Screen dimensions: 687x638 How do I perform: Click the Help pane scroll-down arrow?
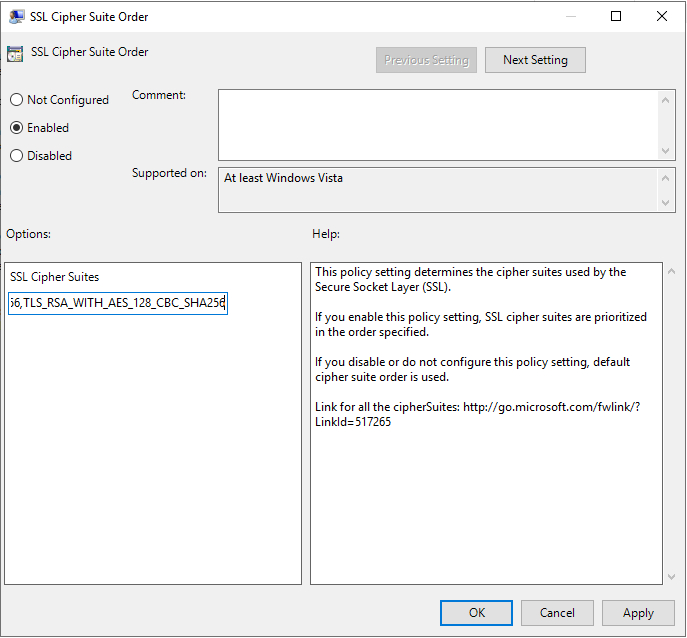coord(671,577)
